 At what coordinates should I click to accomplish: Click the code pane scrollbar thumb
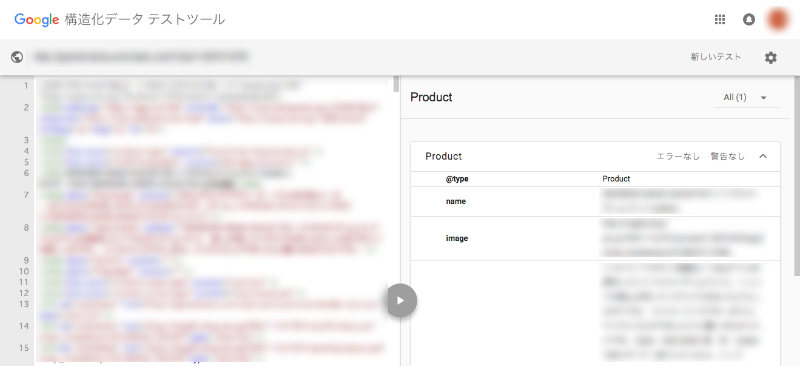(396, 84)
